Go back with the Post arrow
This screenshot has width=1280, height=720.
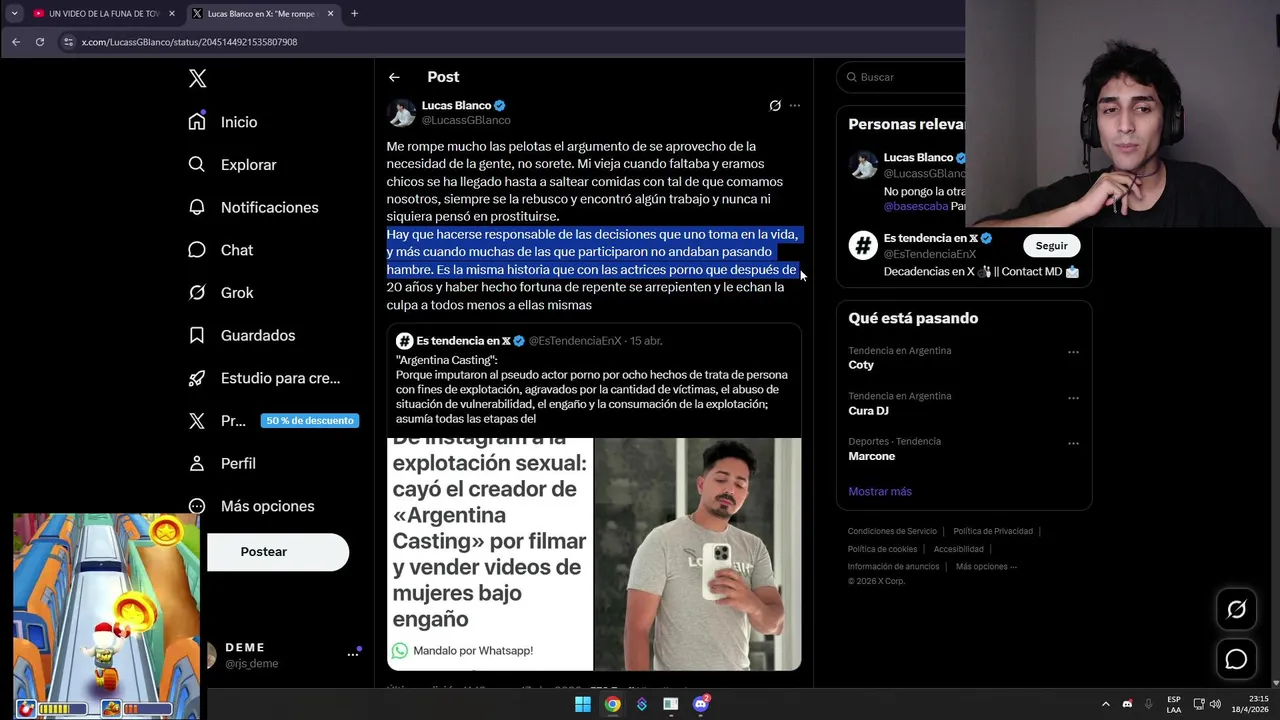pos(394,77)
